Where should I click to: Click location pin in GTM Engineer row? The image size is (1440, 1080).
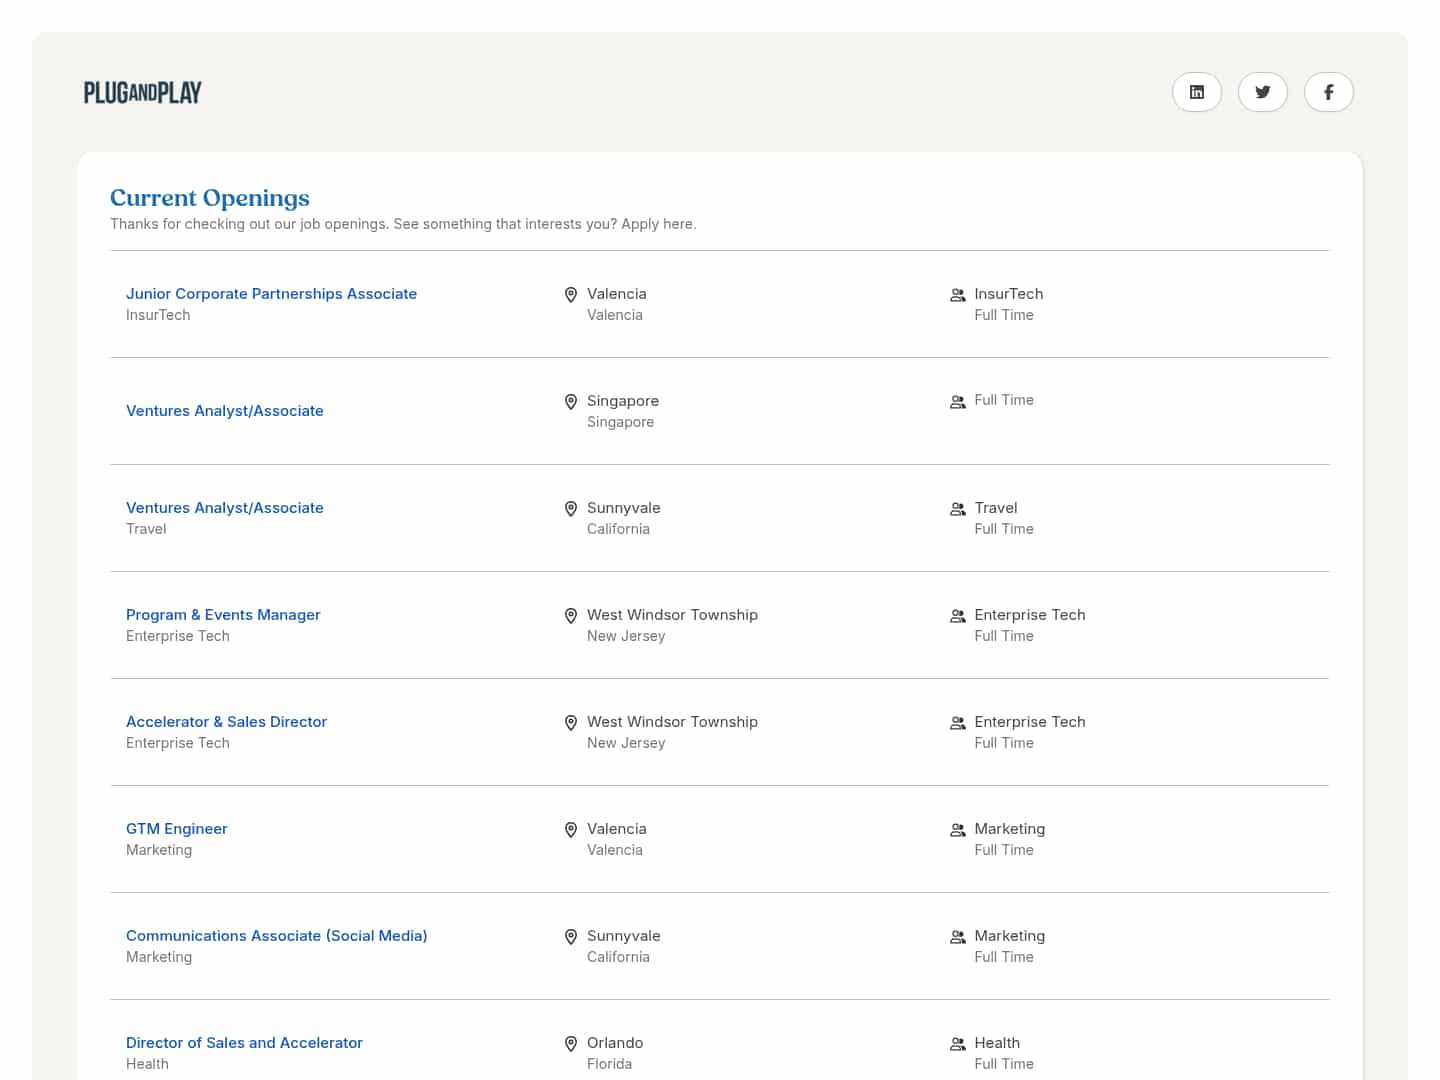[571, 830]
